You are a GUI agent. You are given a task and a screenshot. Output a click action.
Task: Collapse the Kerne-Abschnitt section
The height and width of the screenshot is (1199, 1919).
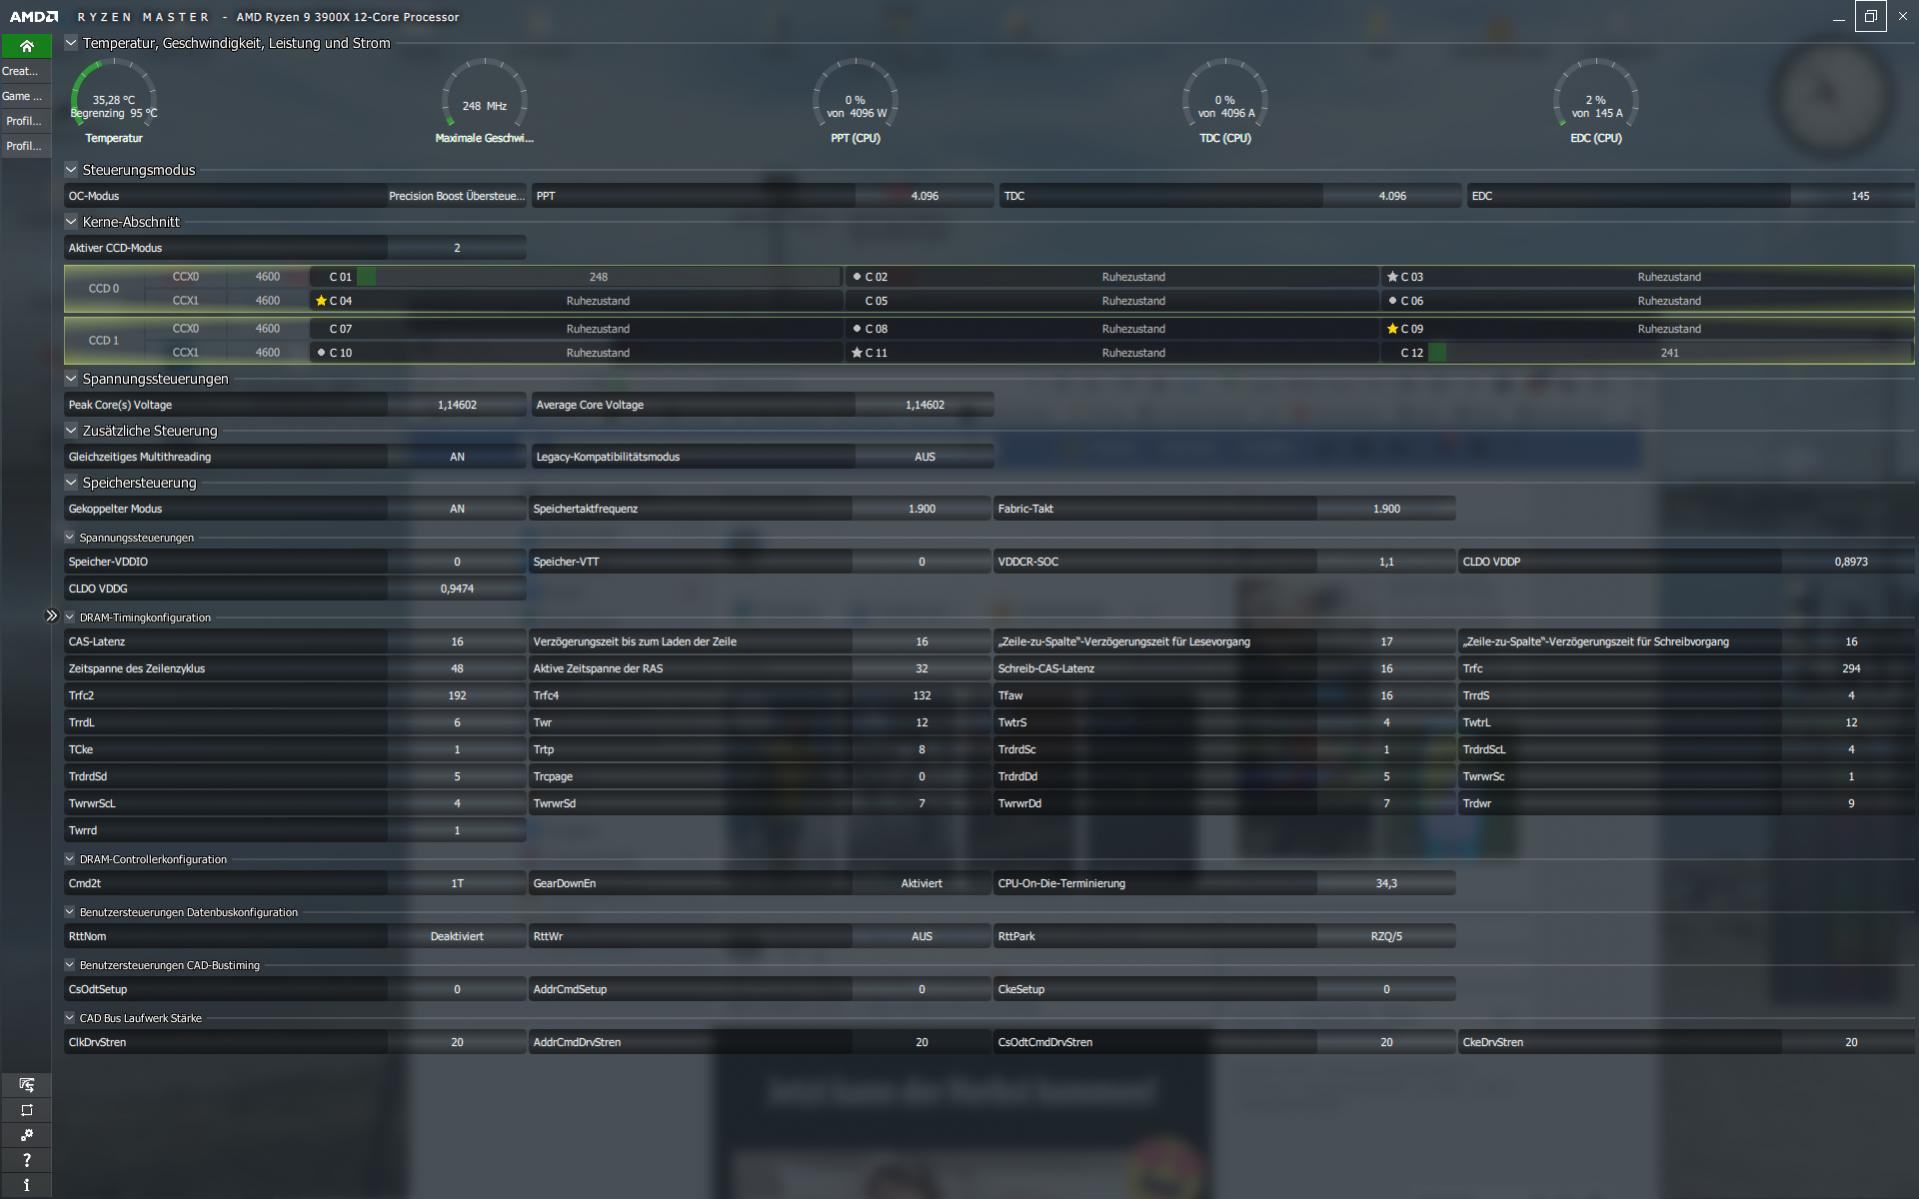pyautogui.click(x=71, y=222)
